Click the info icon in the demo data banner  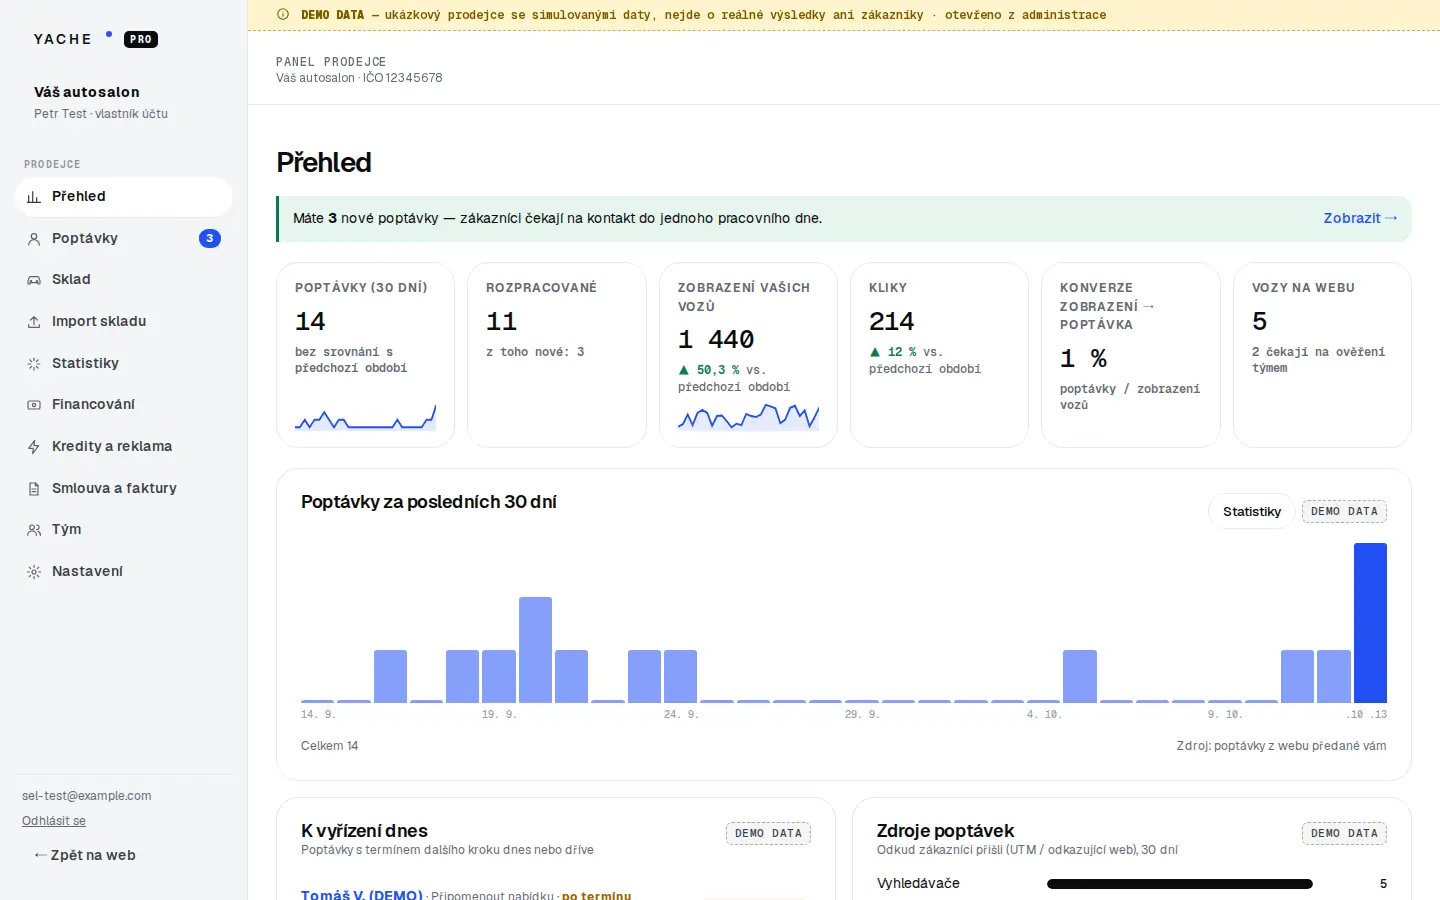point(283,15)
